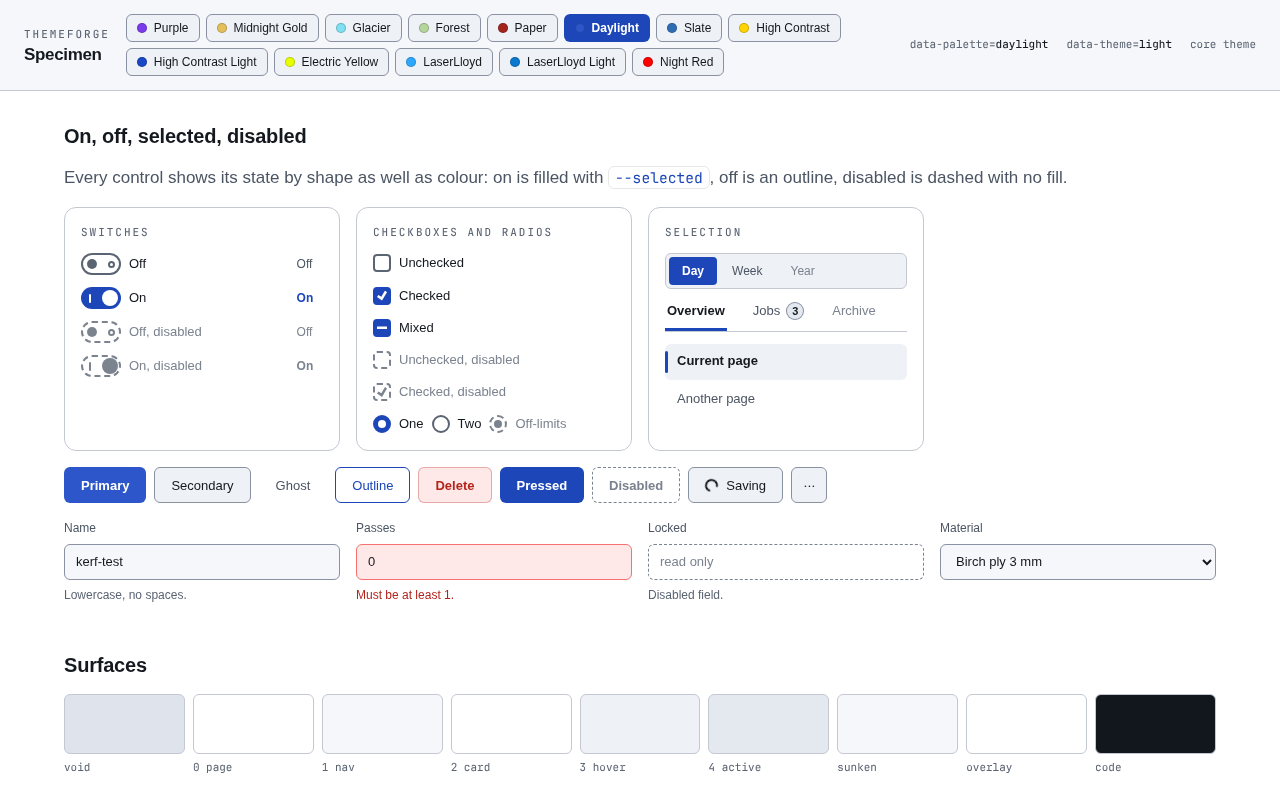This screenshot has height=800, width=1280.
Task: Click the Pressed button
Action: pyautogui.click(x=542, y=485)
